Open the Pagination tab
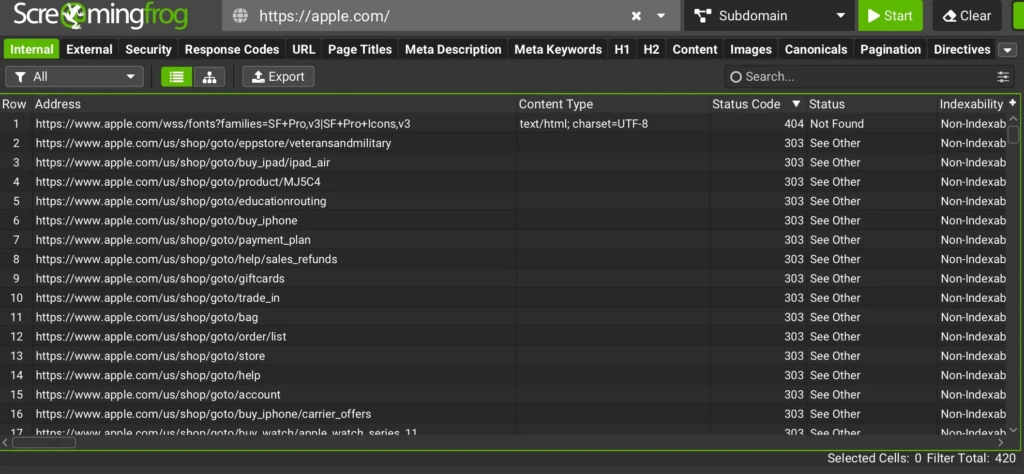This screenshot has width=1024, height=474. pyautogui.click(x=891, y=49)
